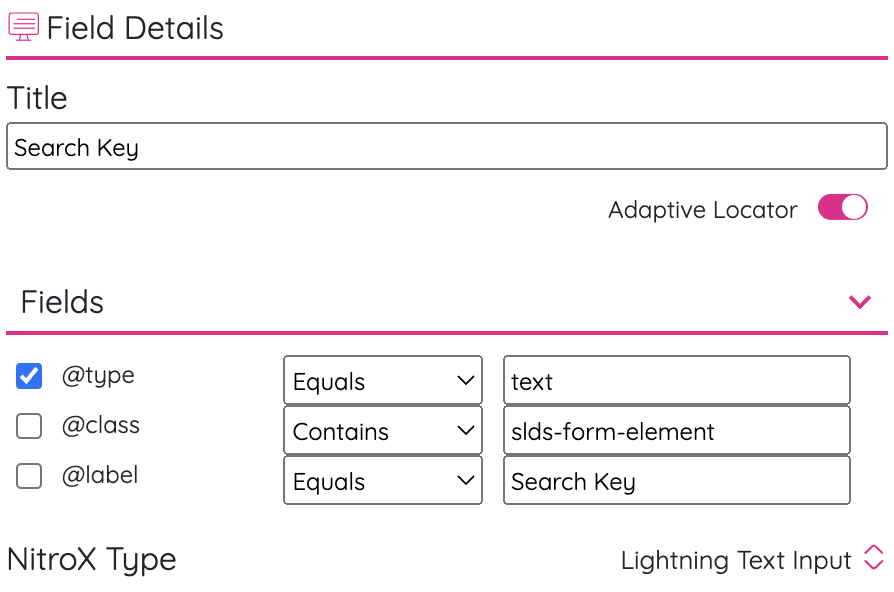Uncheck the @type checkbox
The height and width of the screenshot is (592, 894).
pyautogui.click(x=29, y=376)
